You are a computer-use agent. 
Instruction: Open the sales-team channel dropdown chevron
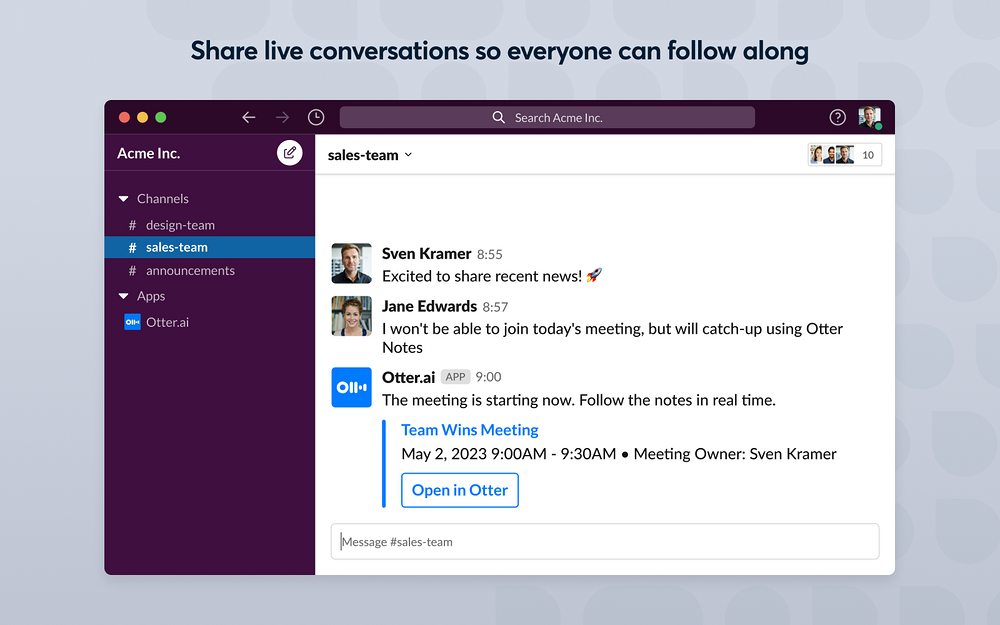point(408,155)
